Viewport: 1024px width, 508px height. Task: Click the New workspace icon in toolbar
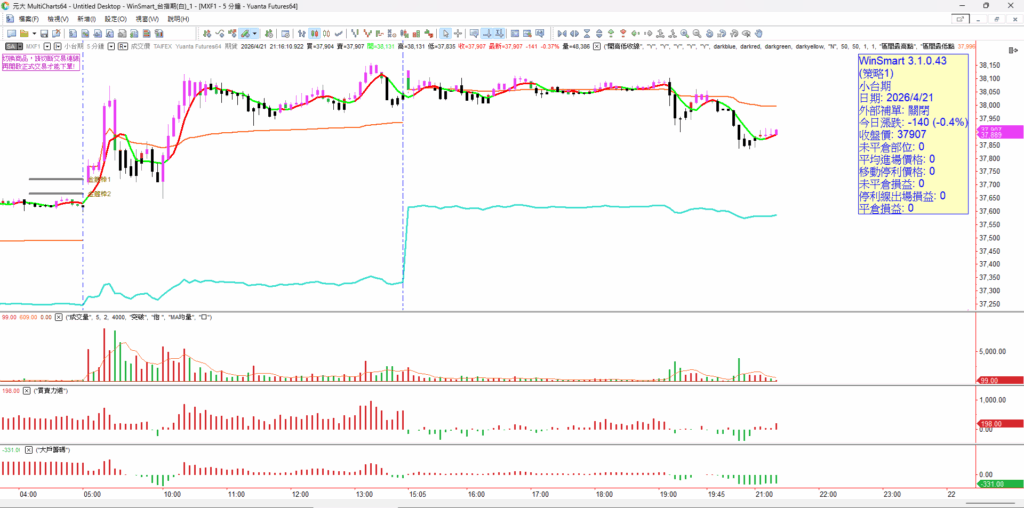(10, 33)
